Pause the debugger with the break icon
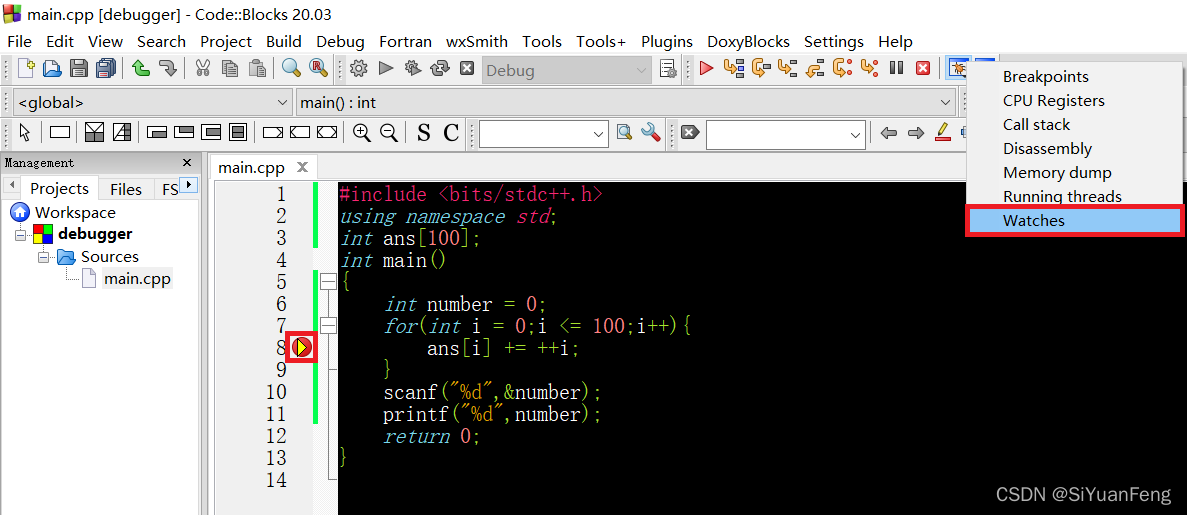 (x=896, y=69)
